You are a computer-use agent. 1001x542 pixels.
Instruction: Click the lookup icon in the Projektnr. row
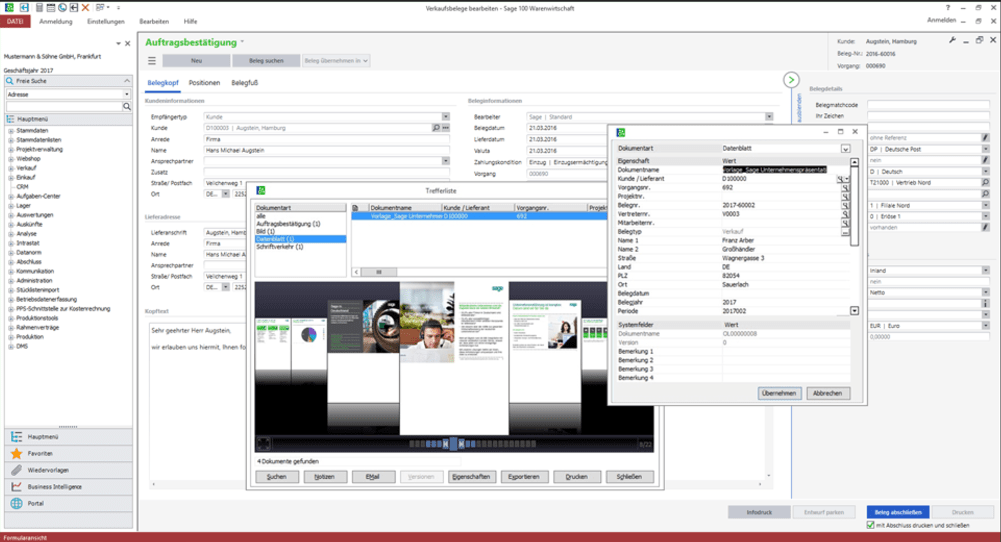tap(845, 197)
